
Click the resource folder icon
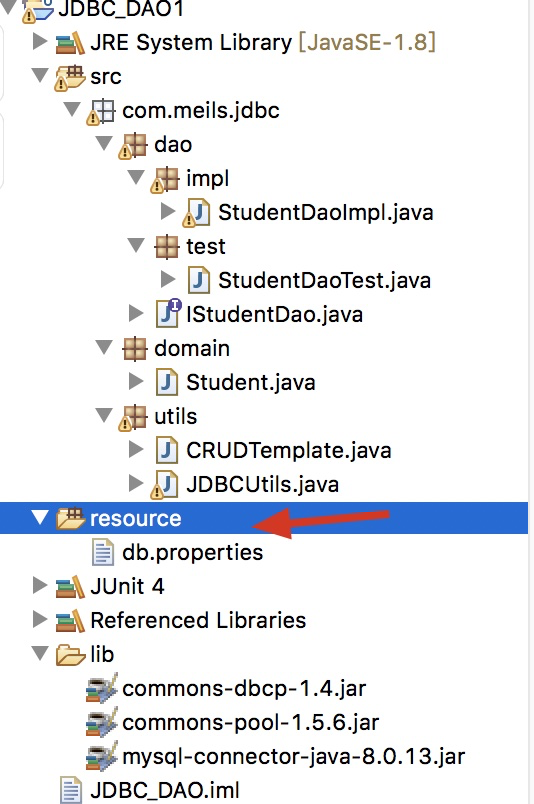coord(70,518)
